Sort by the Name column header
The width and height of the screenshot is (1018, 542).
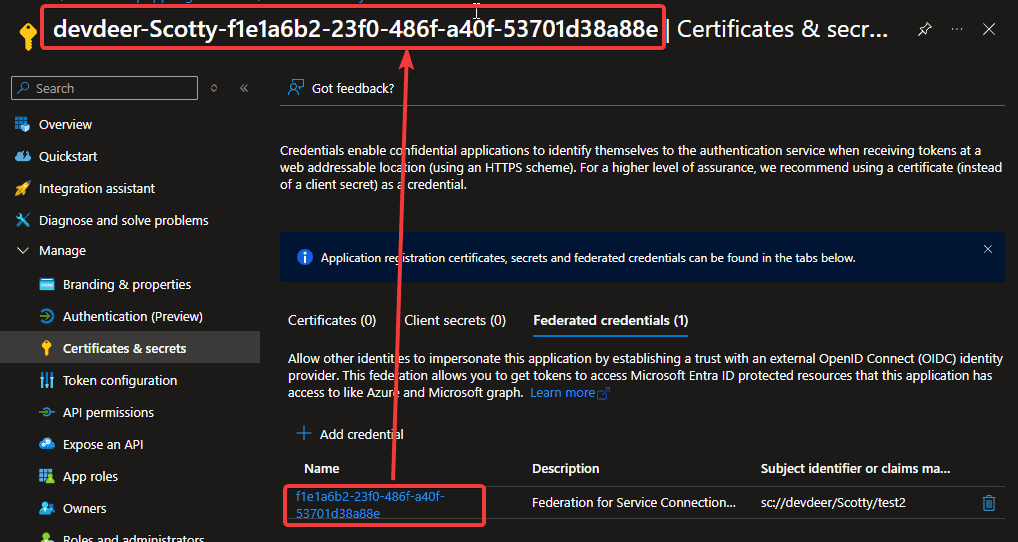[321, 469]
